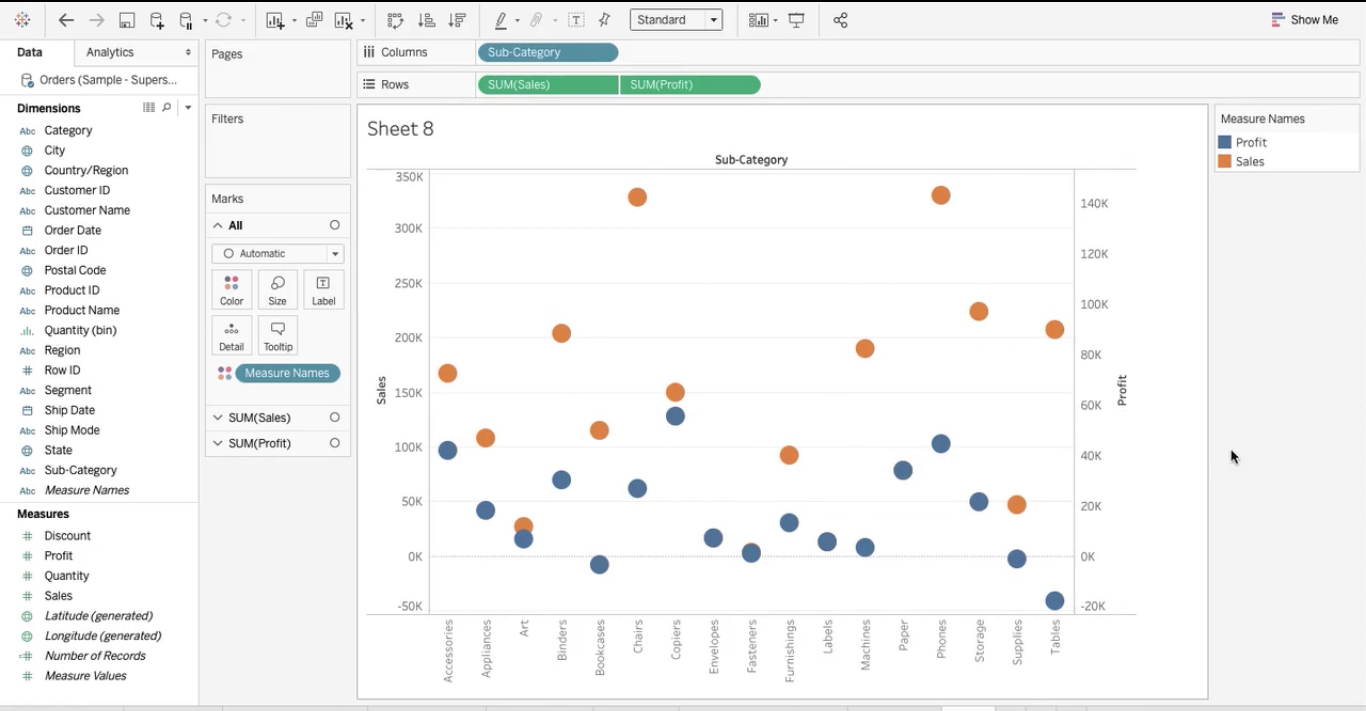
Task: Open the Standard fit dropdown
Action: (x=676, y=20)
